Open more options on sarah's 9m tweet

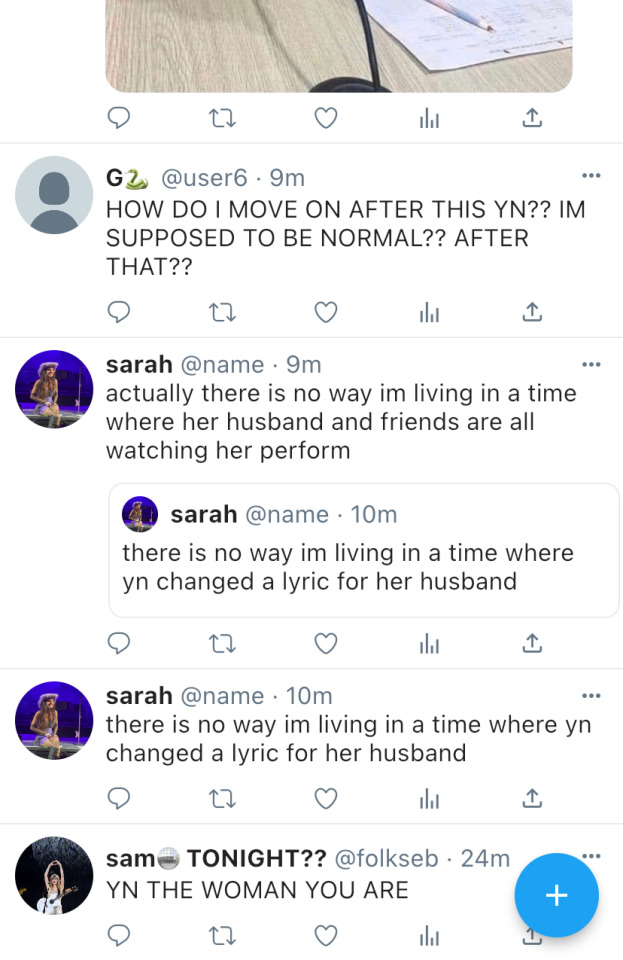(591, 363)
